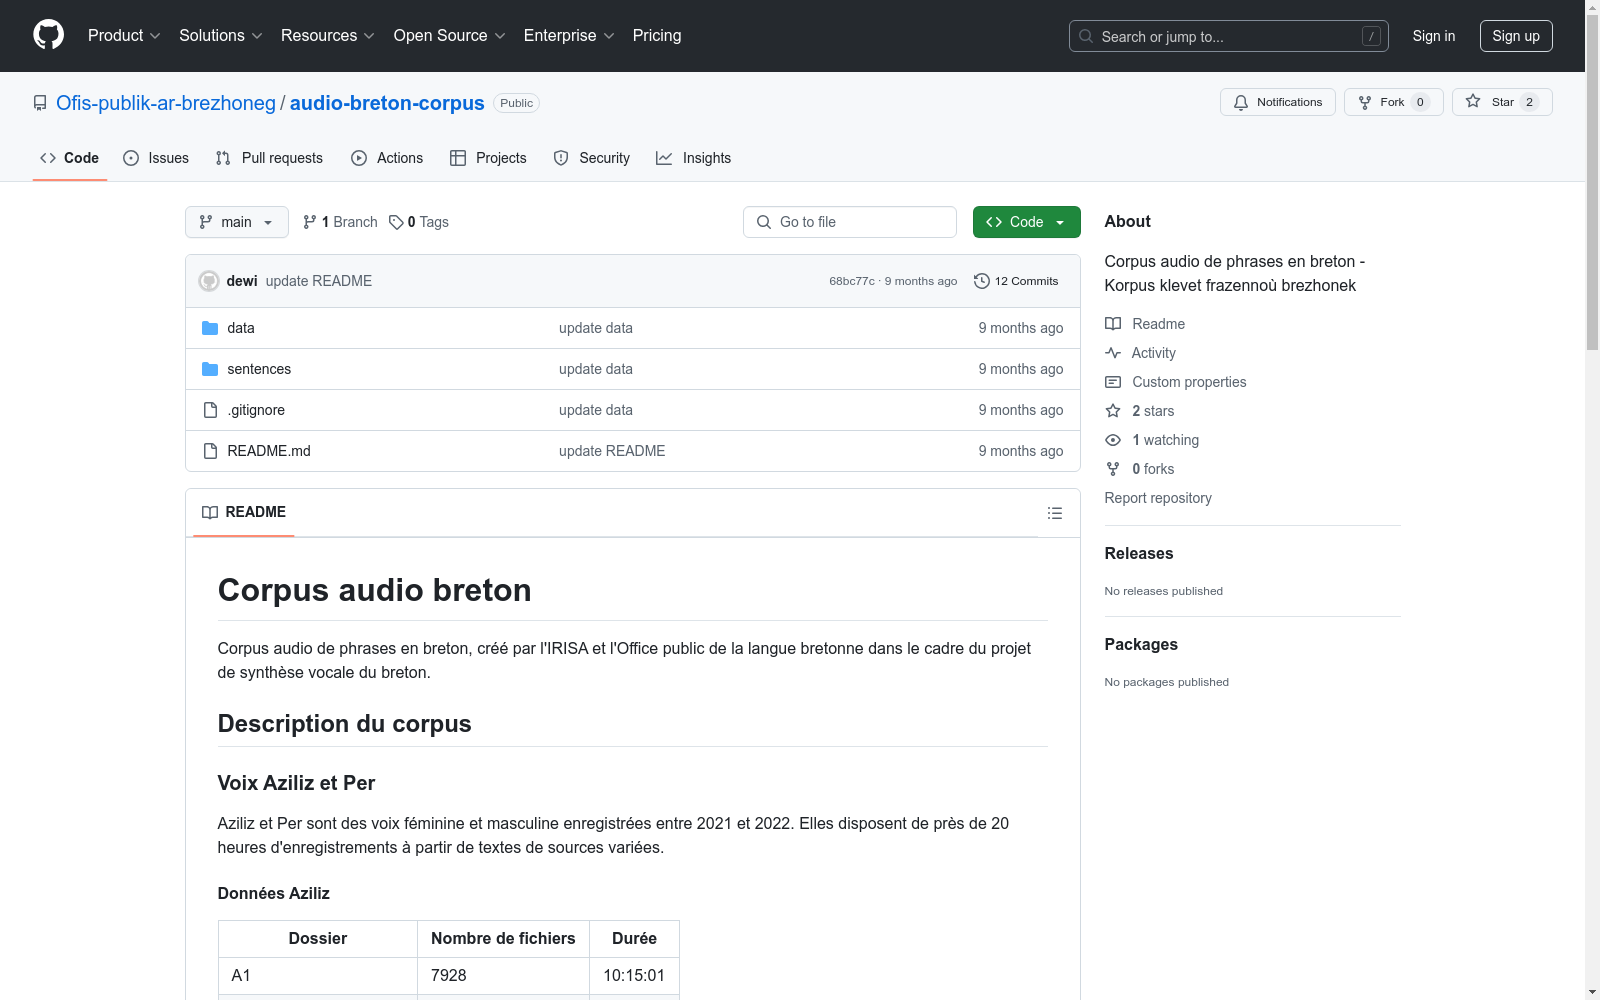1600x1000 pixels.
Task: Open the sentences folder name
Action: click(259, 369)
